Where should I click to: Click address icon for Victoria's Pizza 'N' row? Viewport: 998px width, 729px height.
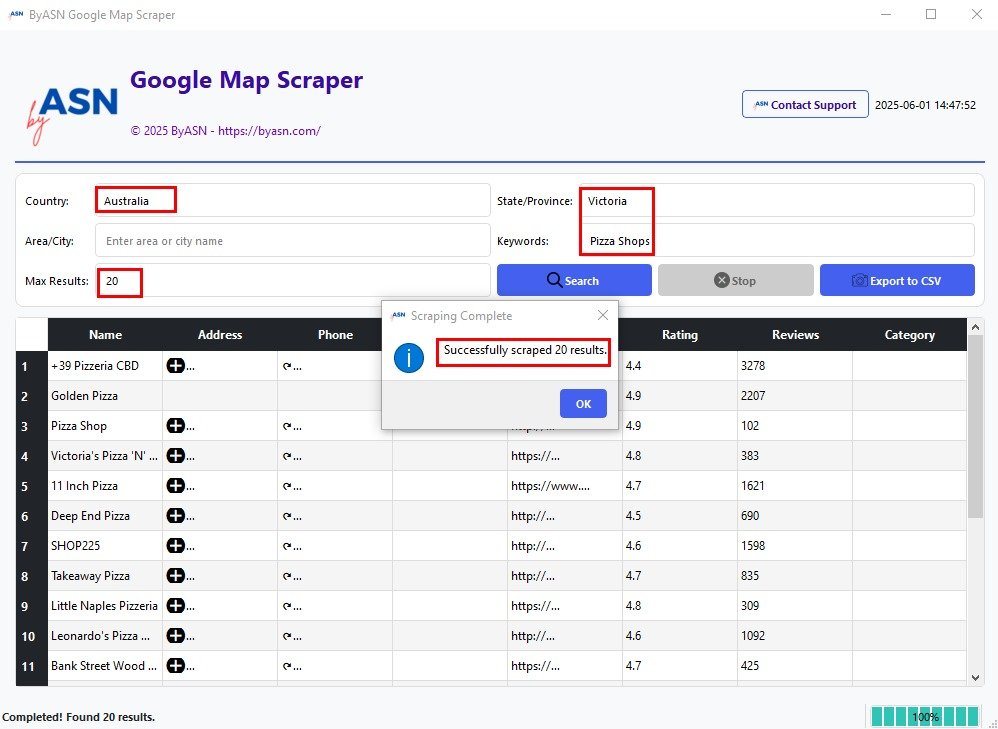click(x=175, y=455)
